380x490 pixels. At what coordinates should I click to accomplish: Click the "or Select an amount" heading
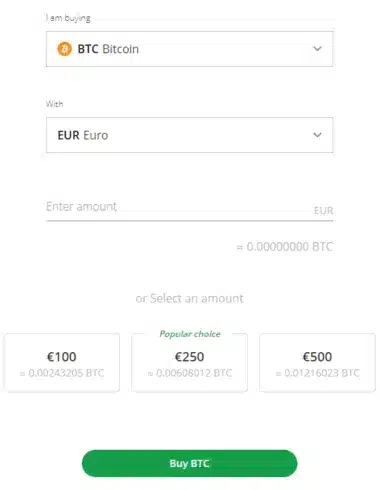(x=189, y=298)
